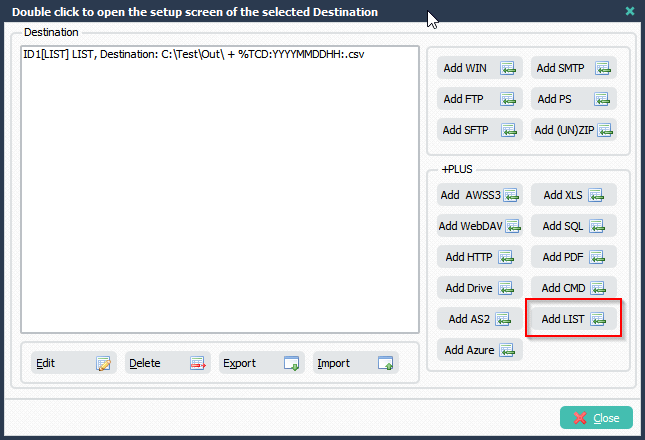
Task: Click the highlighted Add LIST button
Action: tap(573, 319)
